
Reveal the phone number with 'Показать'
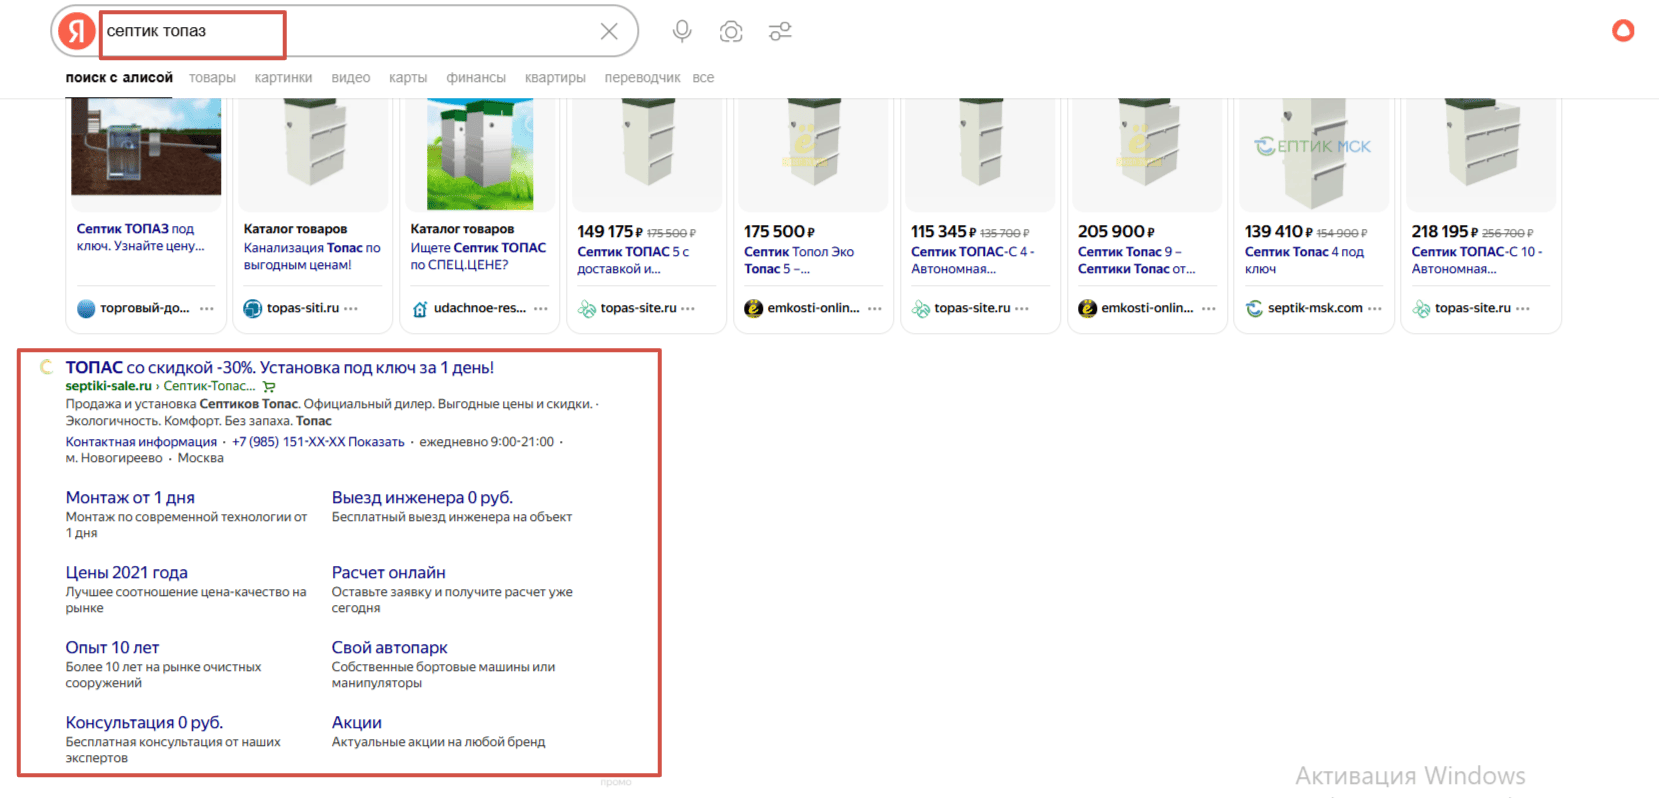(x=376, y=442)
